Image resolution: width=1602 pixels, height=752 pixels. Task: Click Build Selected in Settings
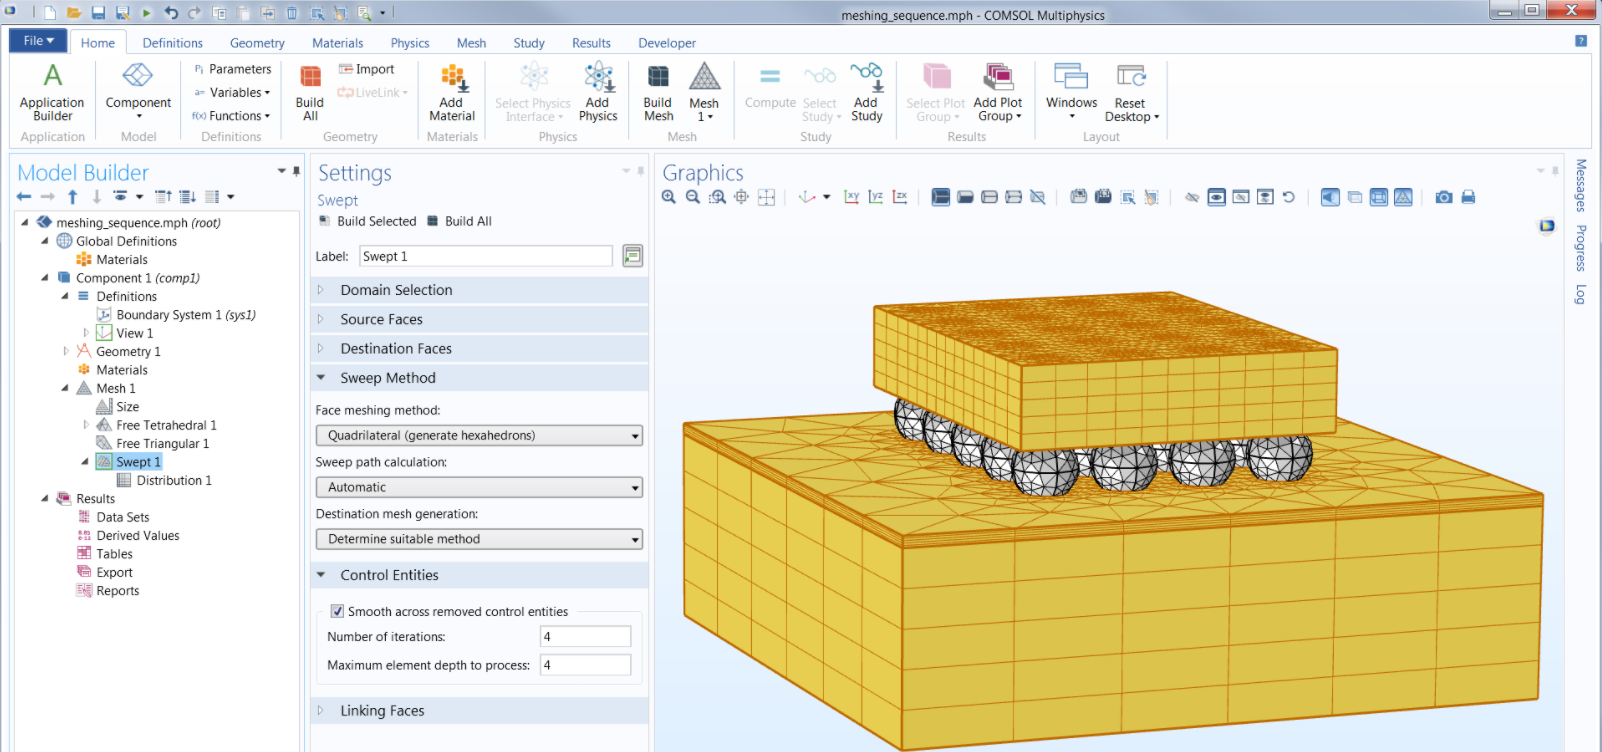[367, 221]
